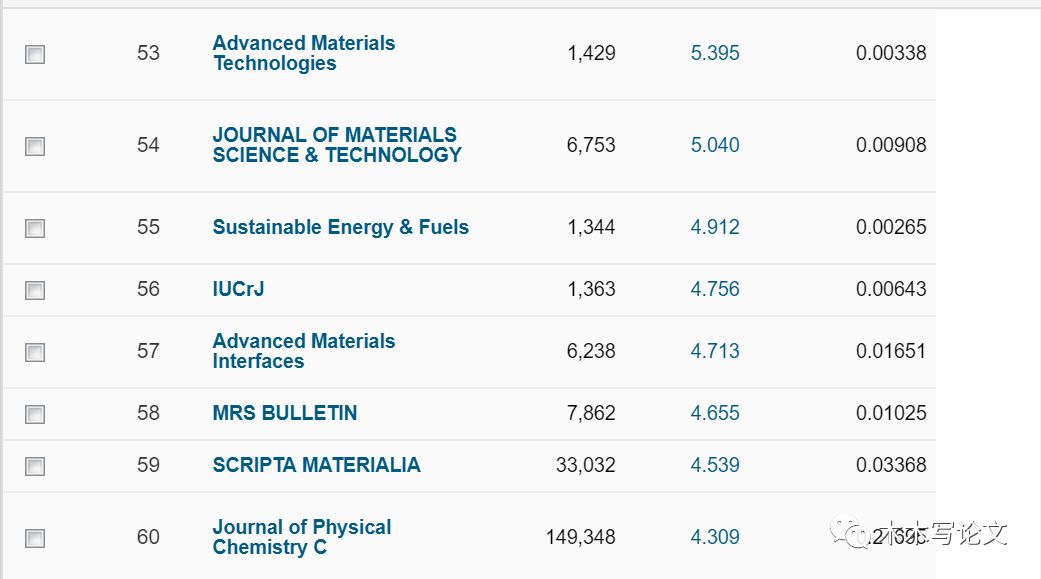Check the Advanced Materials Interfaces row box
This screenshot has width=1041, height=579.
coord(35,353)
